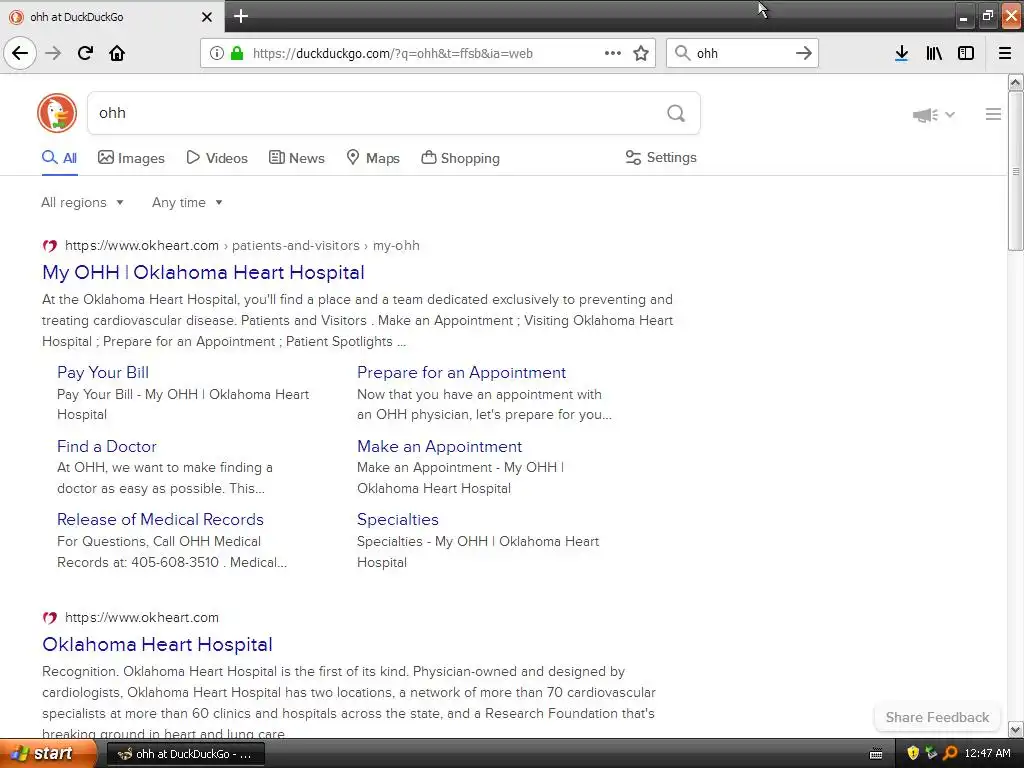Screen dimensions: 1024x768
Task: Click magnifier icon in Firefox search box
Action: (x=682, y=53)
